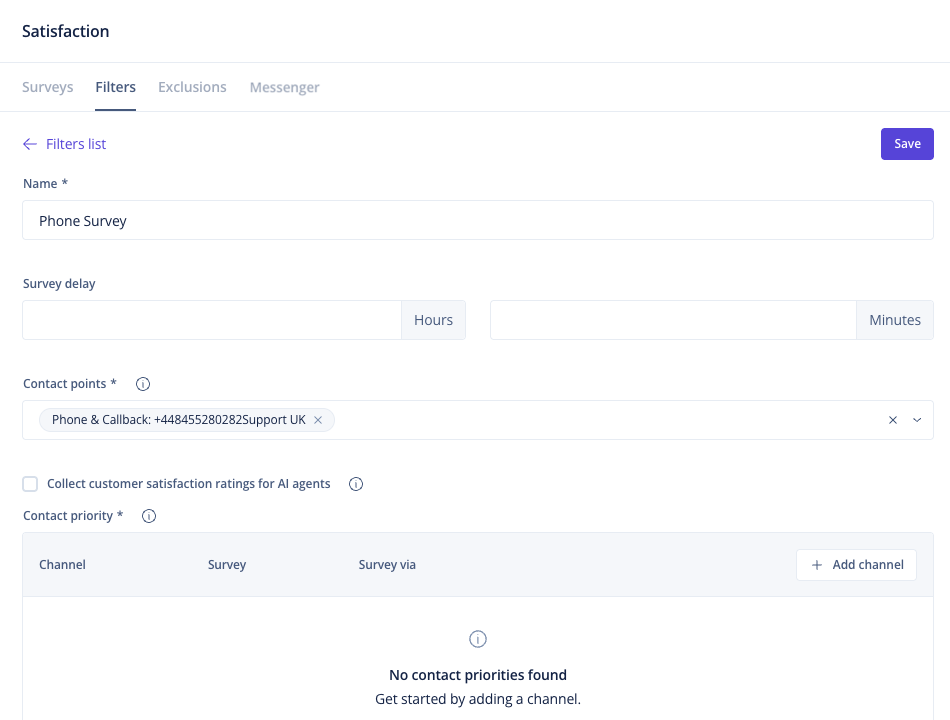
Task: Click the Survey column header
Action: click(x=227, y=565)
